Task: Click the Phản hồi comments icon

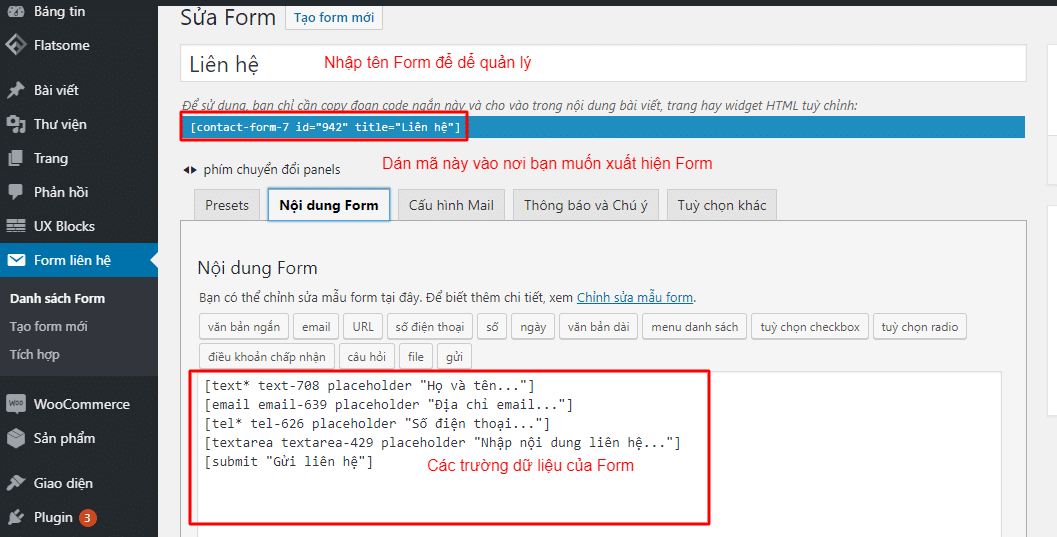Action: pos(16,192)
